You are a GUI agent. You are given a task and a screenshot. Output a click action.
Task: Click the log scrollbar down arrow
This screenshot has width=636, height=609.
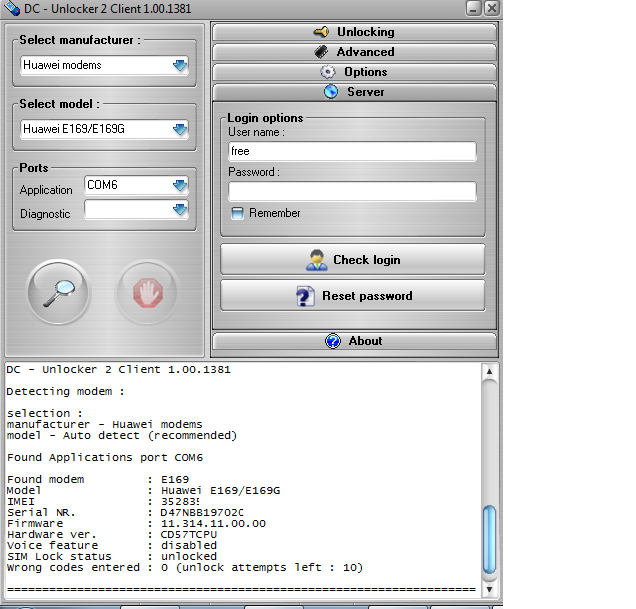coord(490,590)
